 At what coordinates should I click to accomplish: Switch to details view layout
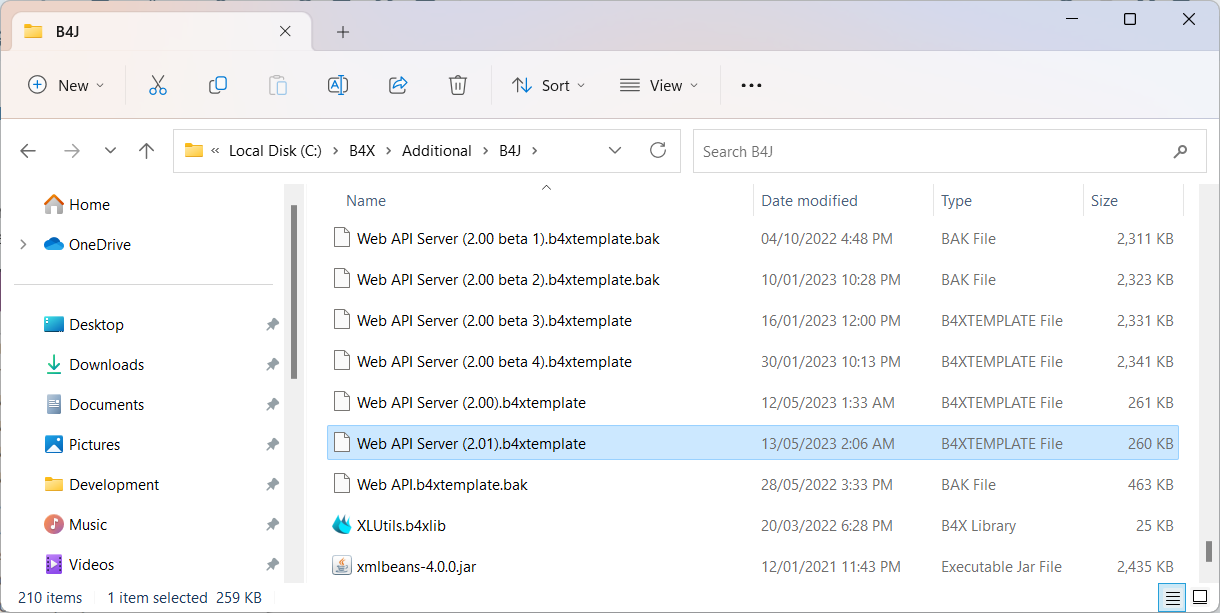(x=1174, y=598)
